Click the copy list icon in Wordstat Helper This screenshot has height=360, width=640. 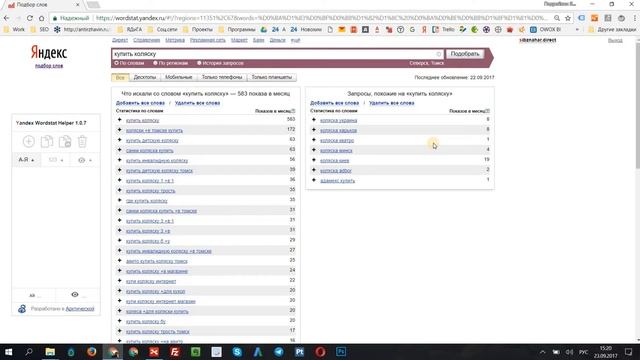(47, 142)
